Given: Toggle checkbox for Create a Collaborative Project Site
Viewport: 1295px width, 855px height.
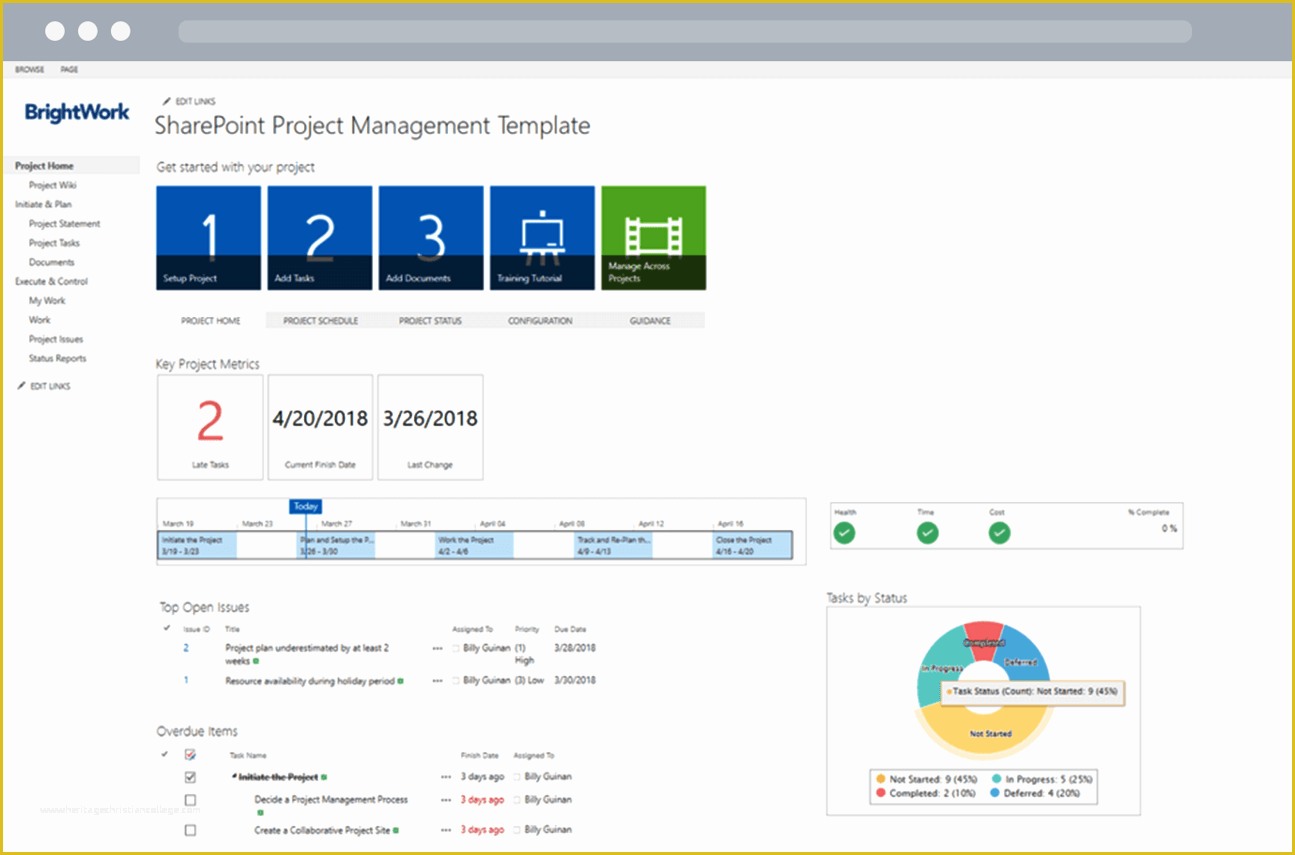Looking at the screenshot, I should click(x=190, y=830).
